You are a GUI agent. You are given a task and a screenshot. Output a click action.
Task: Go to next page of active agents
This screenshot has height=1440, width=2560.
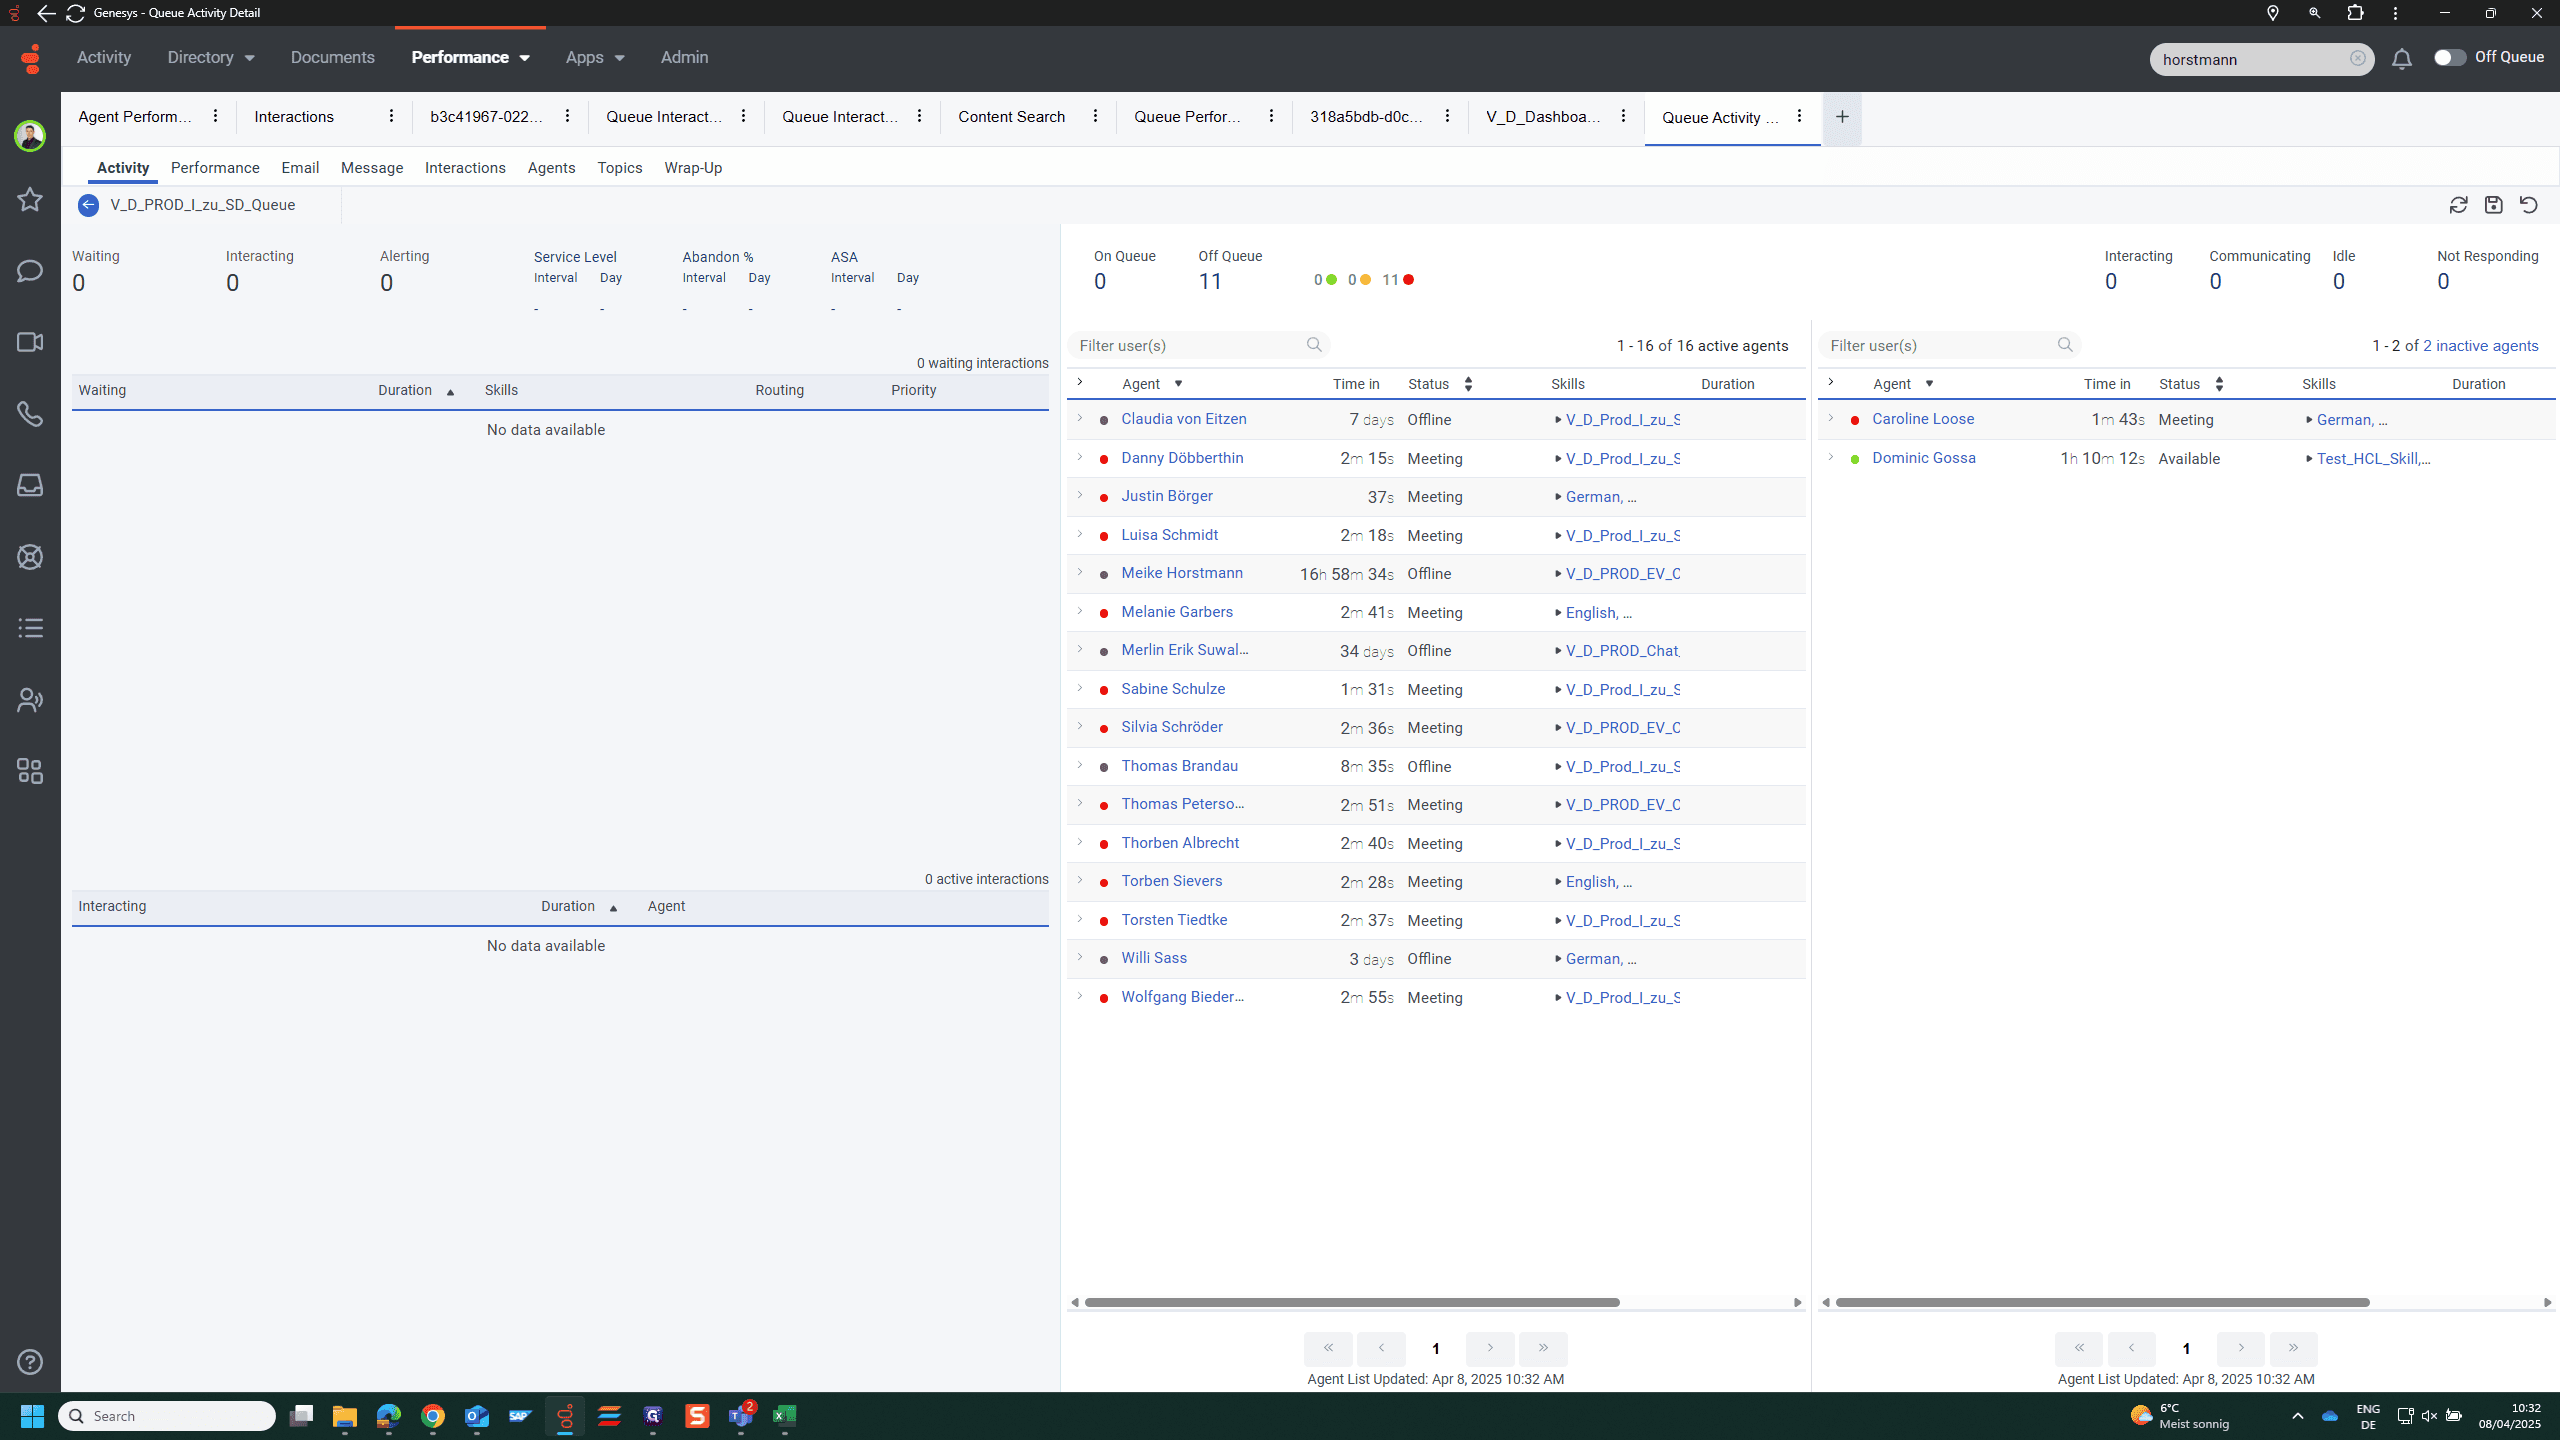click(x=1490, y=1348)
